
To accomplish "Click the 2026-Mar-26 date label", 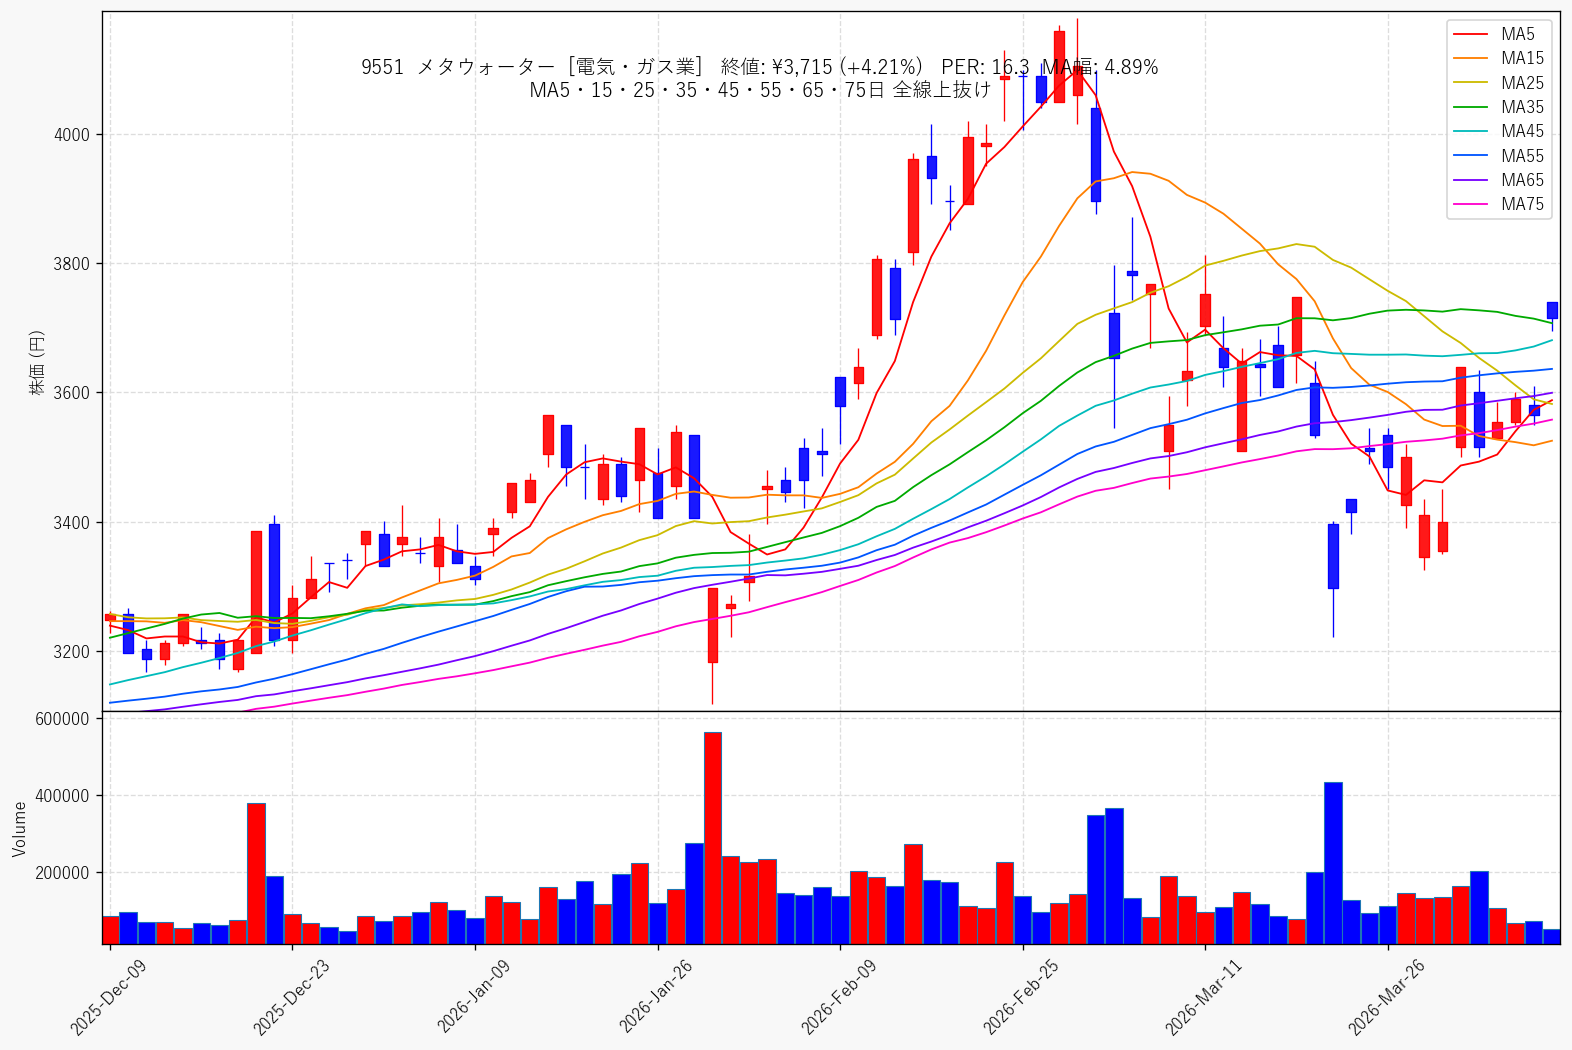I will (1386, 996).
